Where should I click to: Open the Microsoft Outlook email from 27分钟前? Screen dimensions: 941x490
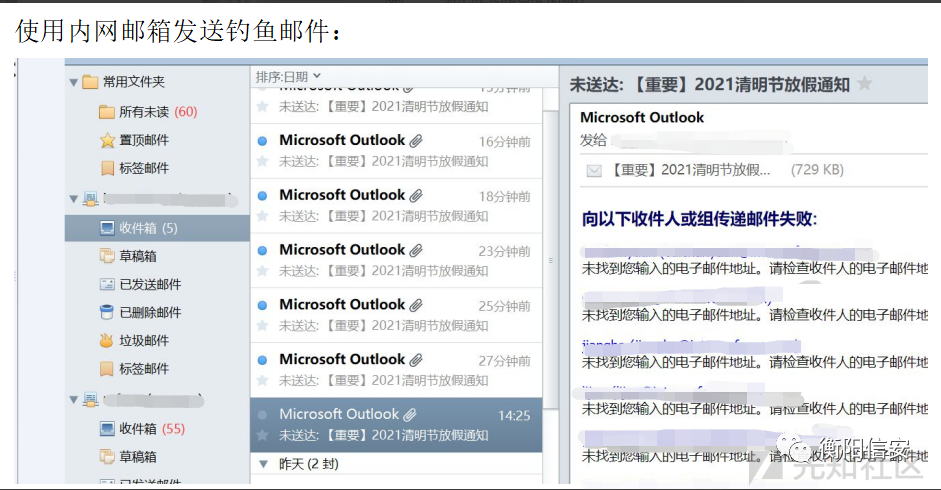pos(396,369)
